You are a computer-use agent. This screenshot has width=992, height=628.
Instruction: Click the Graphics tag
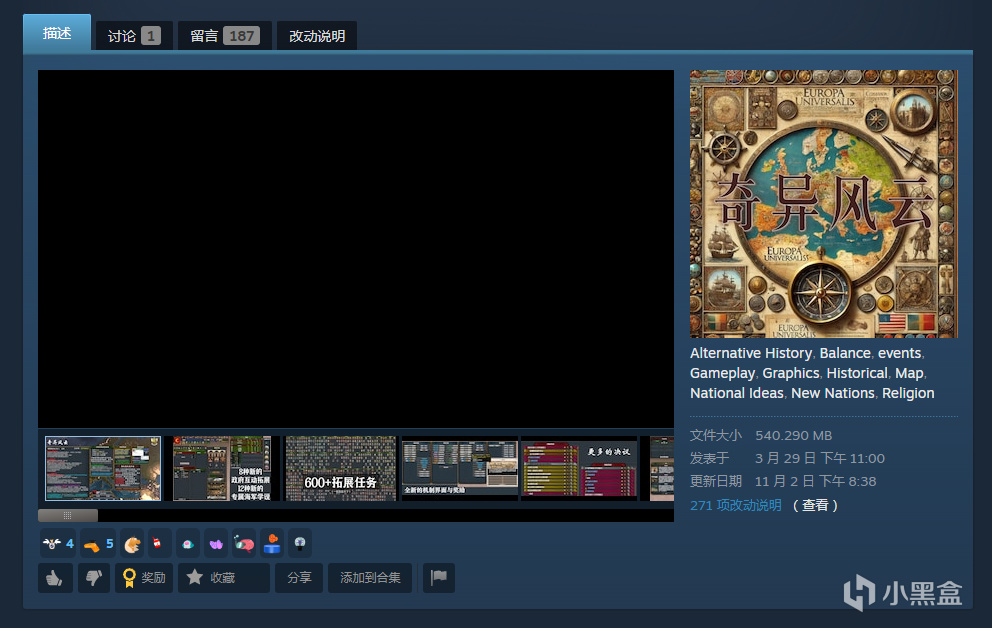791,373
